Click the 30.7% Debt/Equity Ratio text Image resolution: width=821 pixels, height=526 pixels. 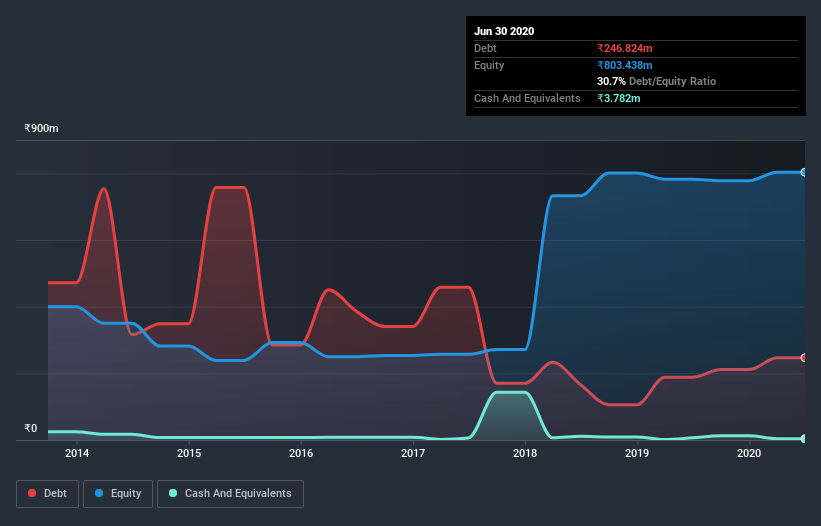(x=657, y=81)
